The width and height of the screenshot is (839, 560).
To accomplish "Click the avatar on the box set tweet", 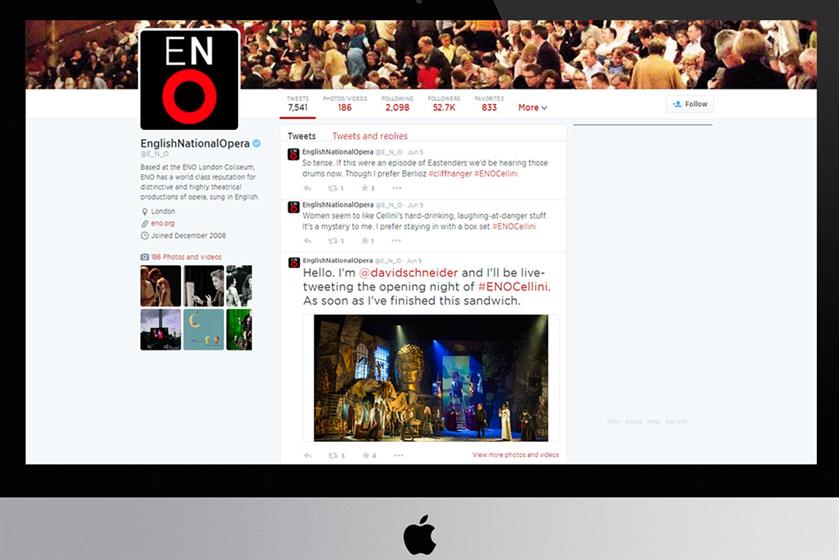I will click(293, 207).
